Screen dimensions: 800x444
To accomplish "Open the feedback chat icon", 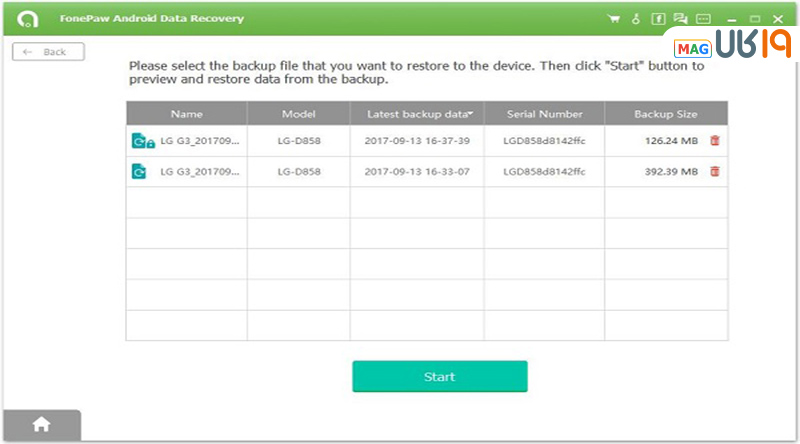I will pos(681,19).
